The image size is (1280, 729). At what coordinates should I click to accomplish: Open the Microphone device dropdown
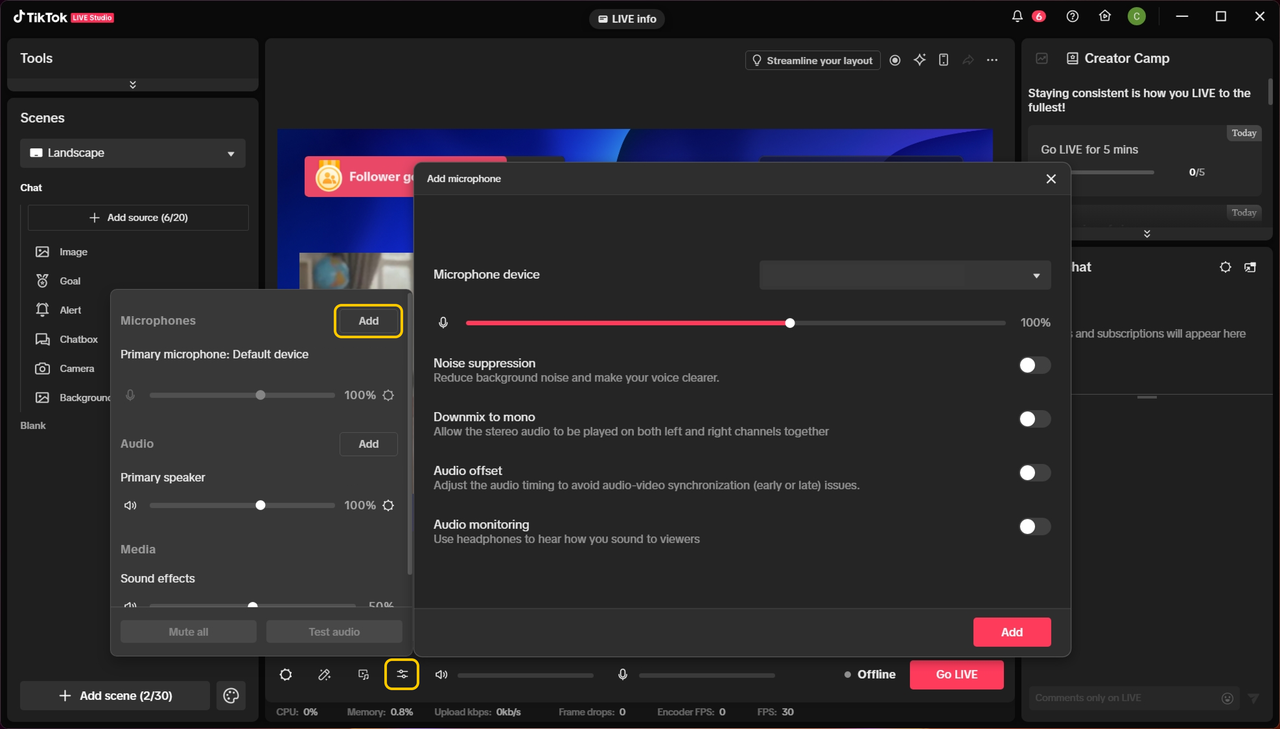click(x=904, y=275)
